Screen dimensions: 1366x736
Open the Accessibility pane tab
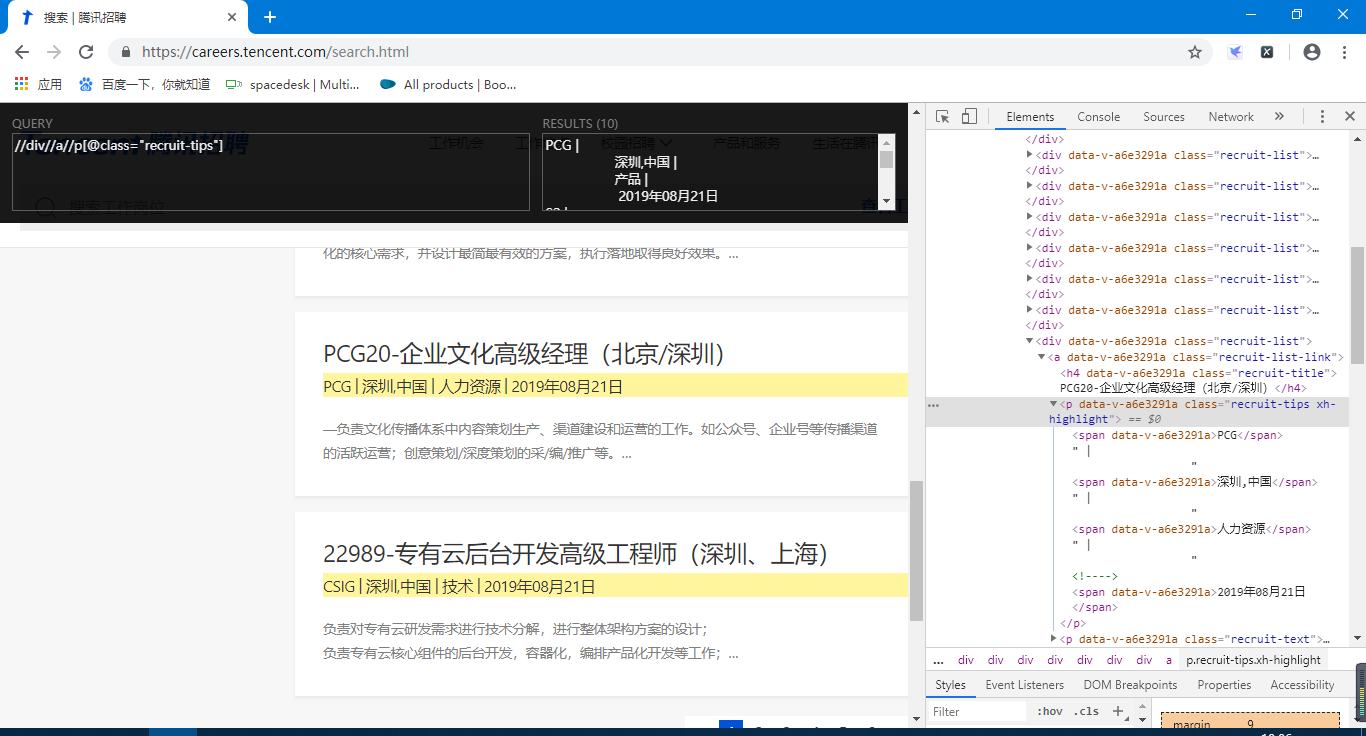pyautogui.click(x=1302, y=685)
